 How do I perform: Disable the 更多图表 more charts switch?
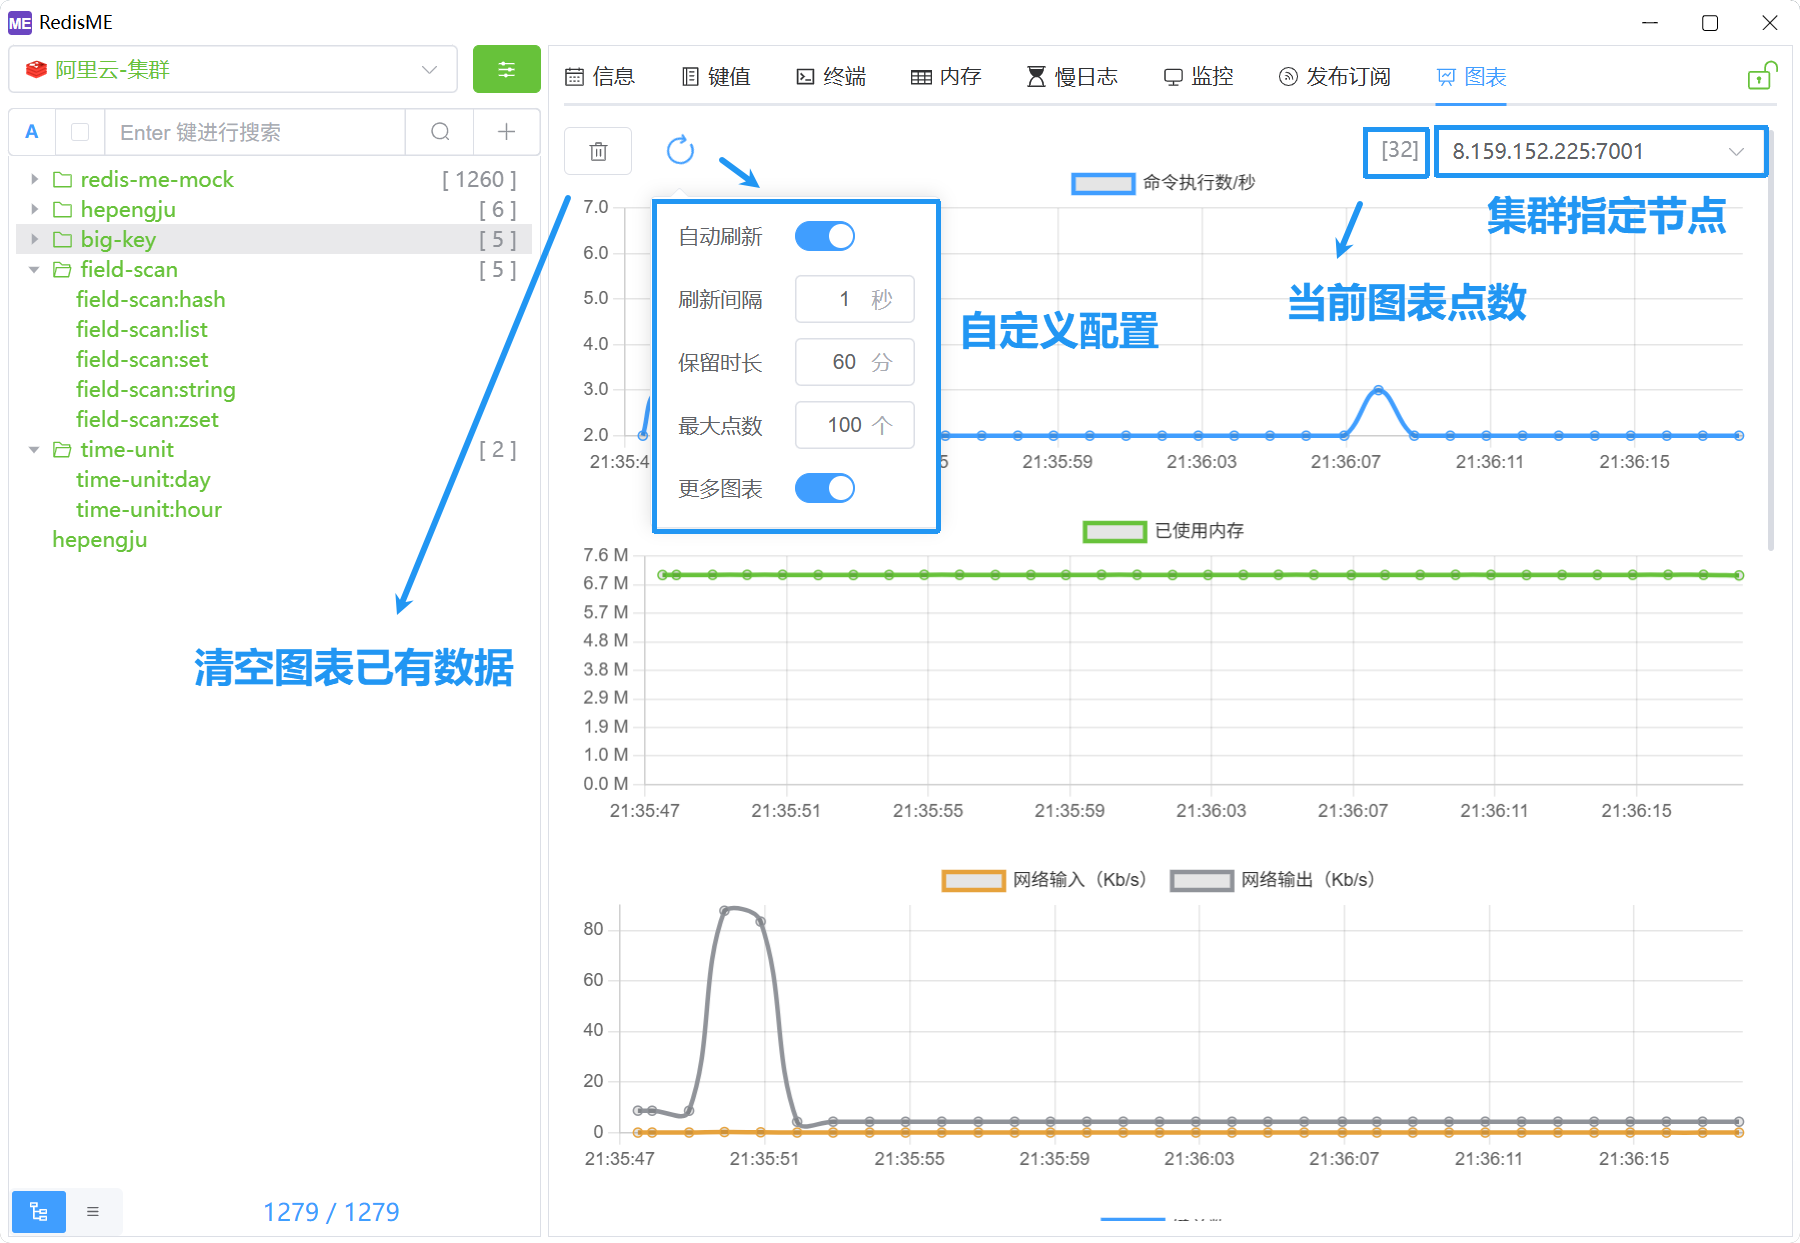[824, 488]
